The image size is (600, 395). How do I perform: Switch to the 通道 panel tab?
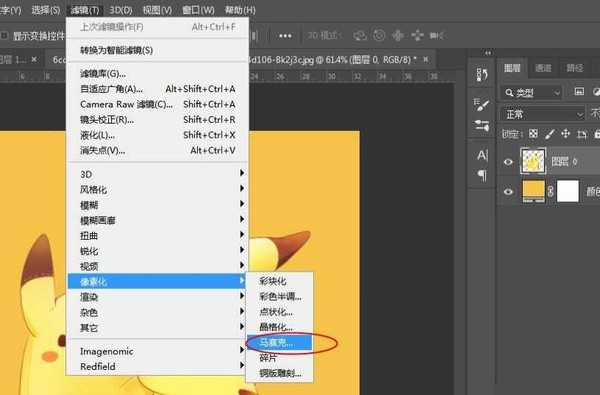(x=543, y=68)
